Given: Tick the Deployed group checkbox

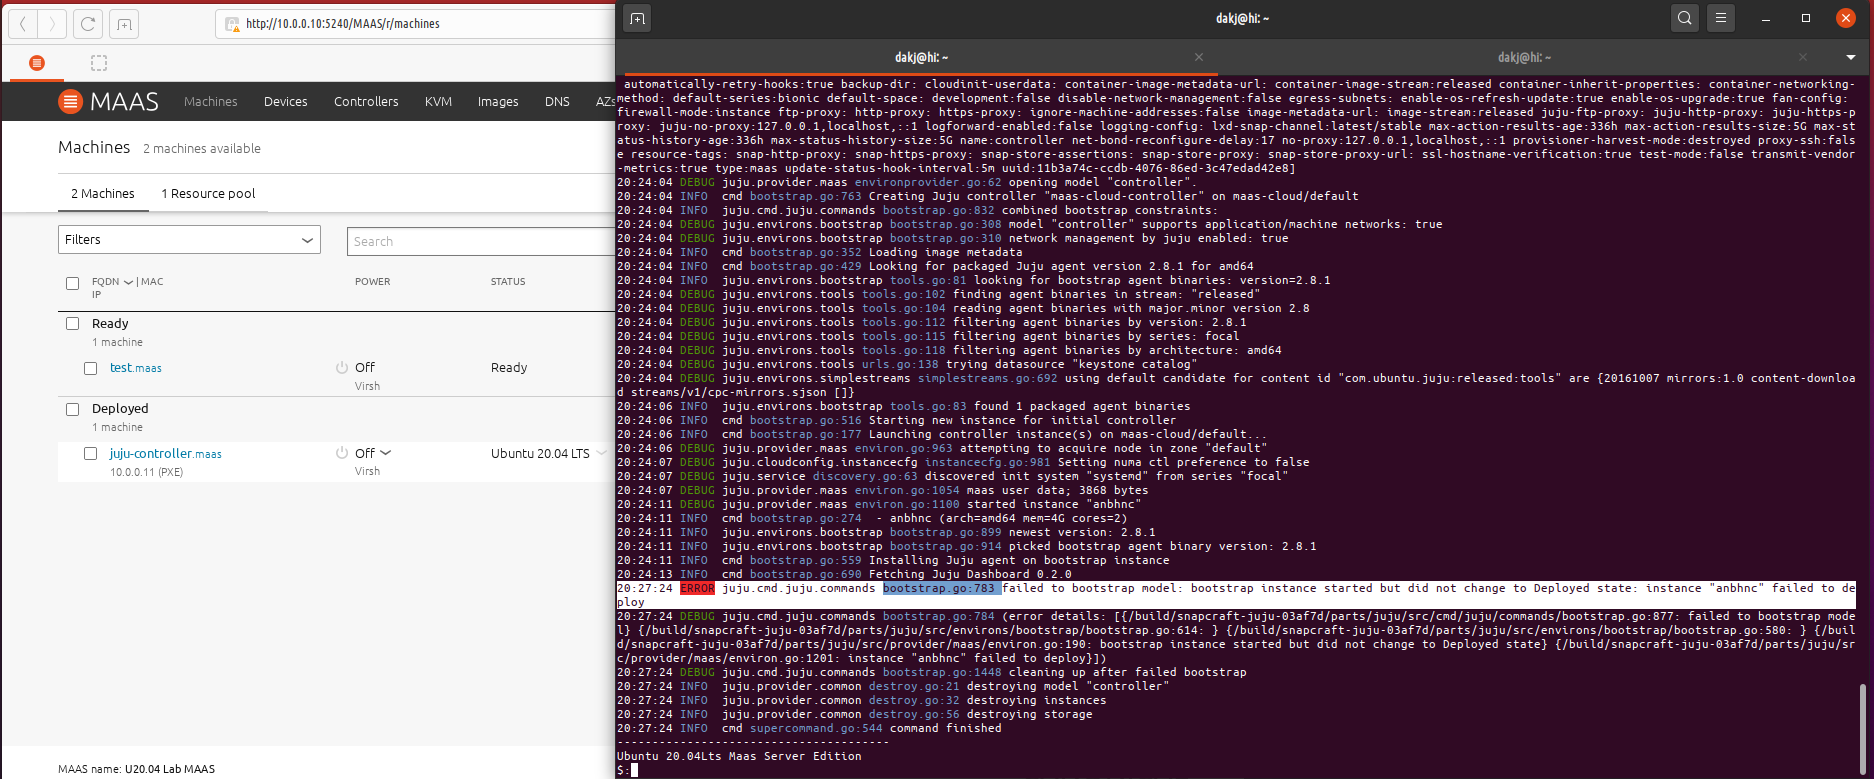Looking at the screenshot, I should pyautogui.click(x=72, y=409).
